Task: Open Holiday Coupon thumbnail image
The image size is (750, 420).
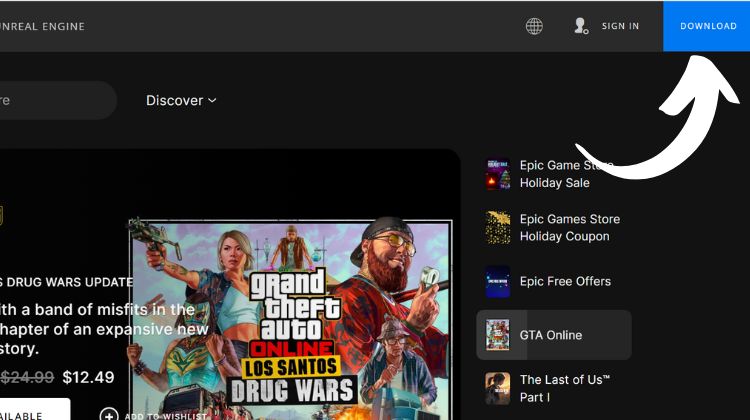Action: (497, 228)
